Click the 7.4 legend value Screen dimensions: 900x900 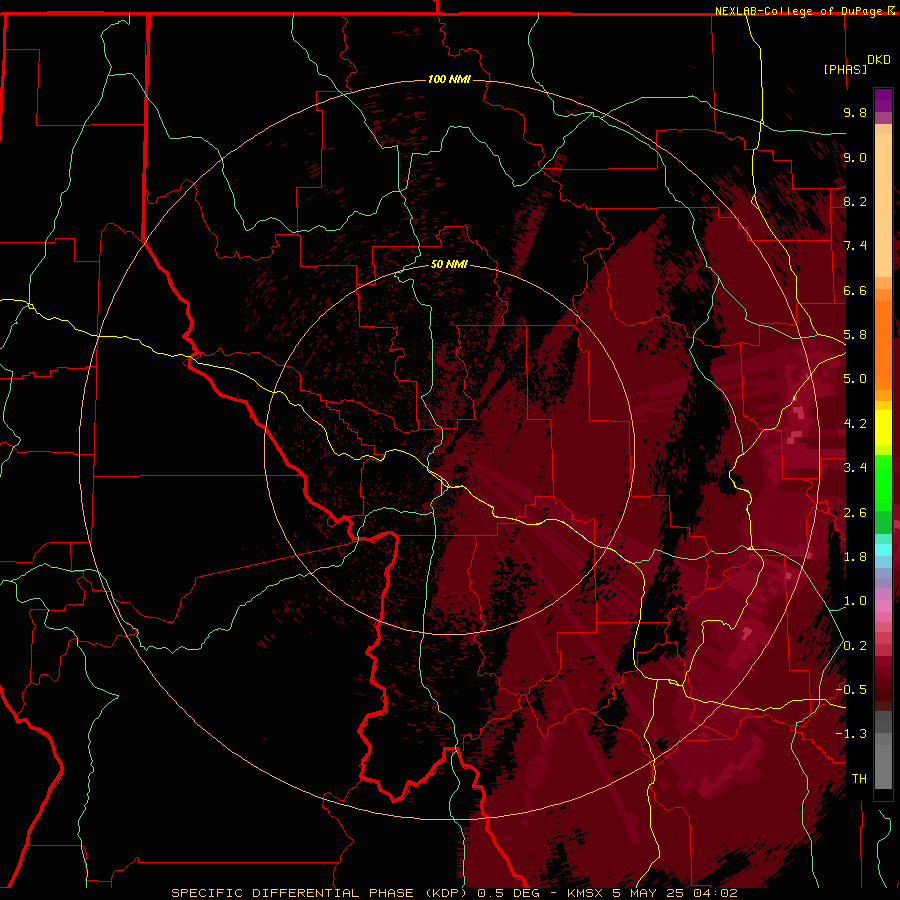[x=855, y=246]
